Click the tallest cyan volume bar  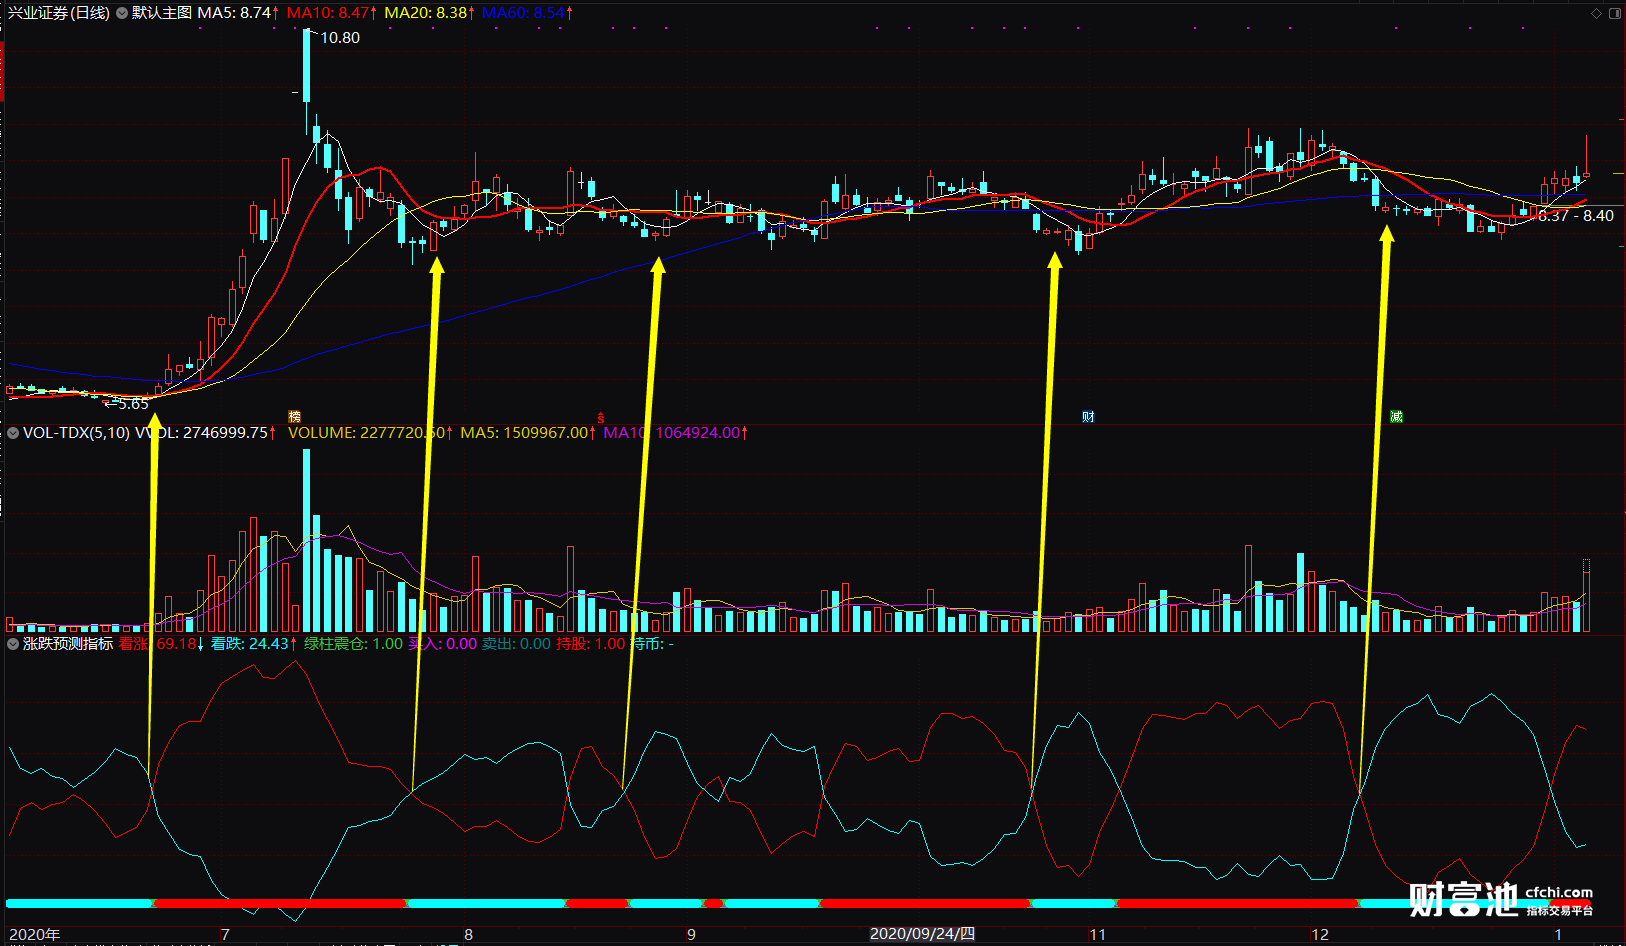pyautogui.click(x=307, y=541)
